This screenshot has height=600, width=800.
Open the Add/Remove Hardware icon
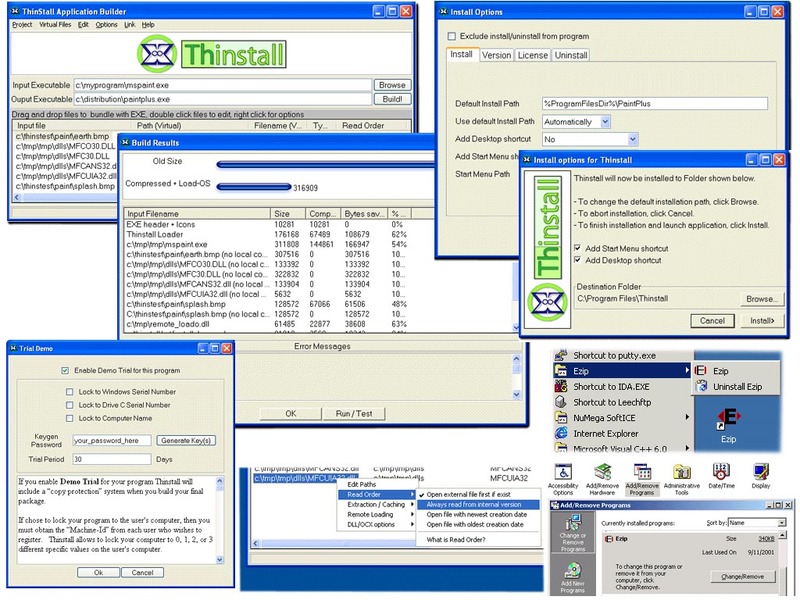[602, 472]
